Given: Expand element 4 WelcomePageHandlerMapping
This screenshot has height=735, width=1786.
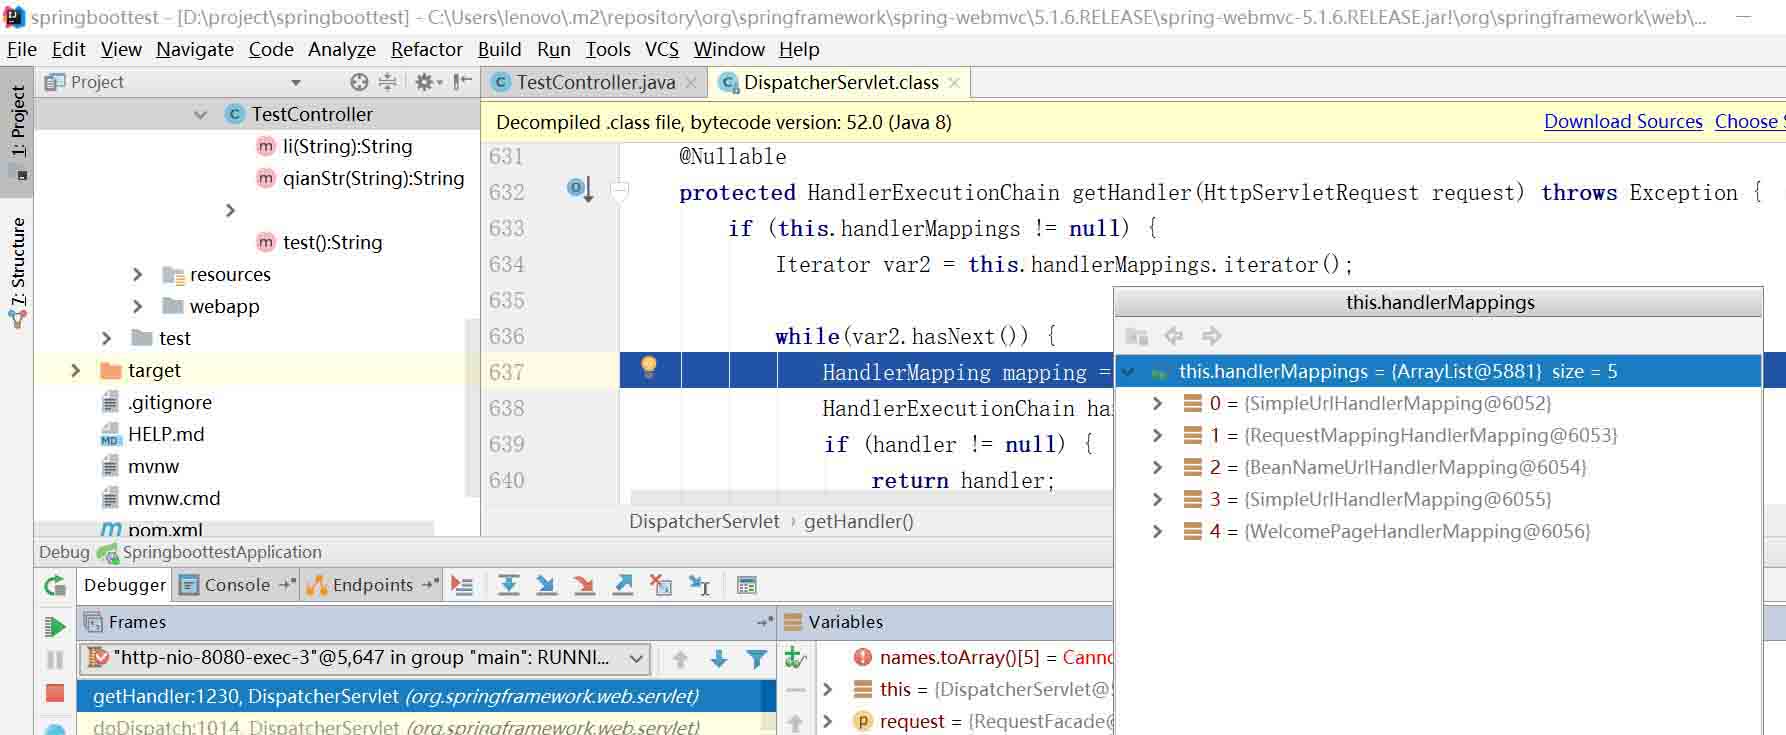Looking at the screenshot, I should click(x=1157, y=532).
